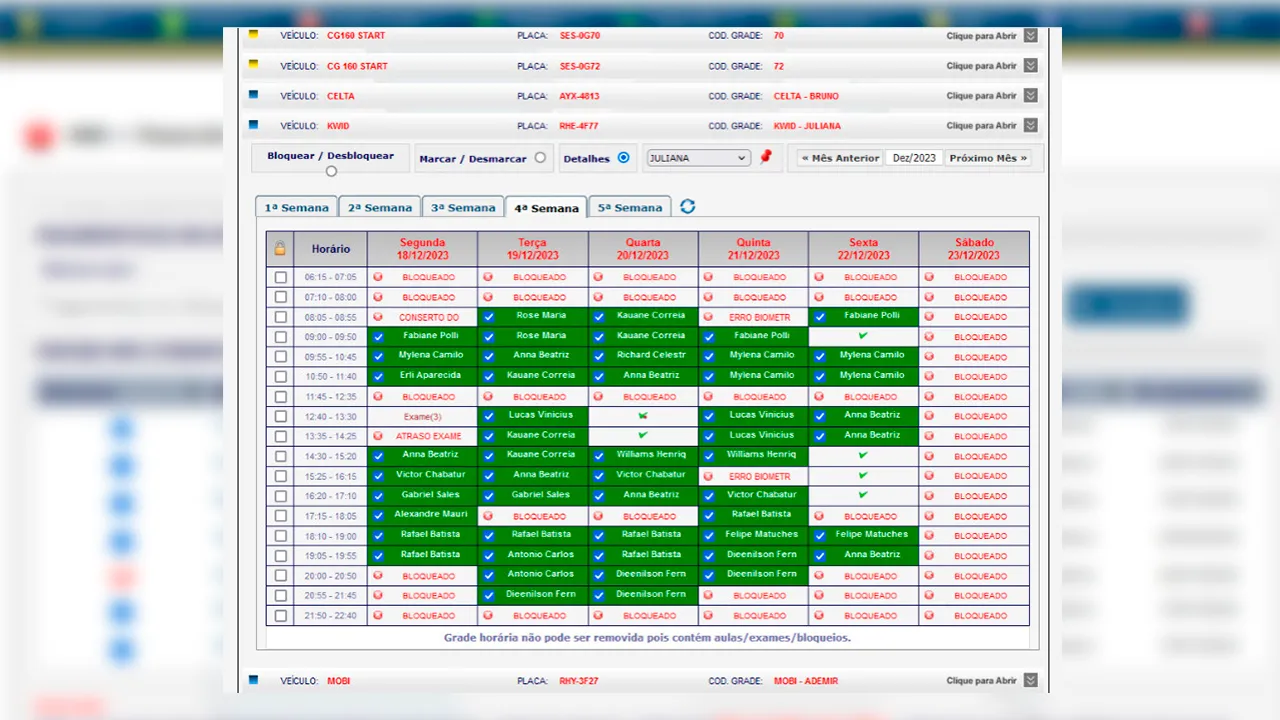Open the JULIANA instructor dropdown
Viewport: 1280px width, 720px height.
[697, 158]
